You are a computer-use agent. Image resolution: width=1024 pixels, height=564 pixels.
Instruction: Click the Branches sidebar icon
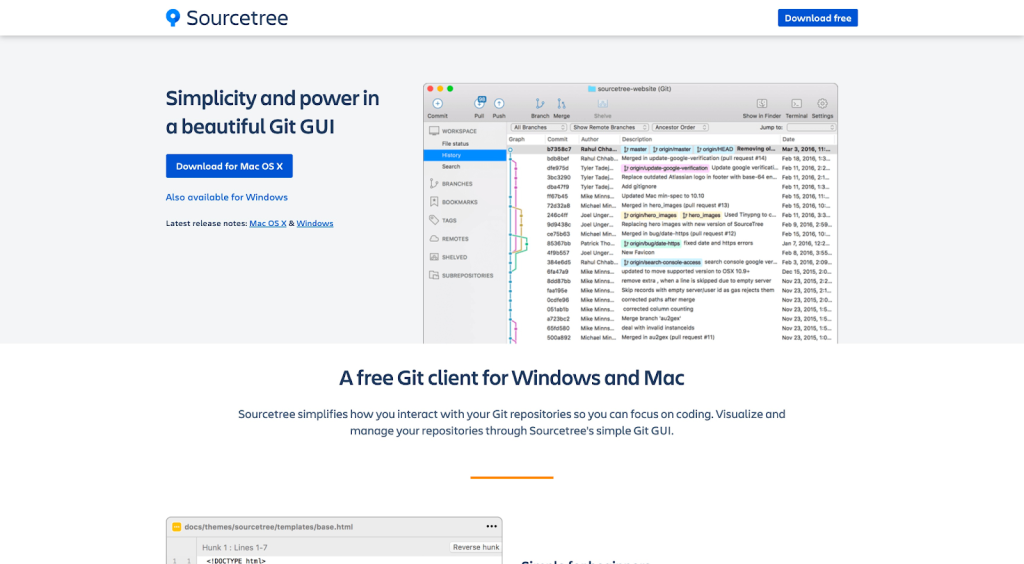434,183
